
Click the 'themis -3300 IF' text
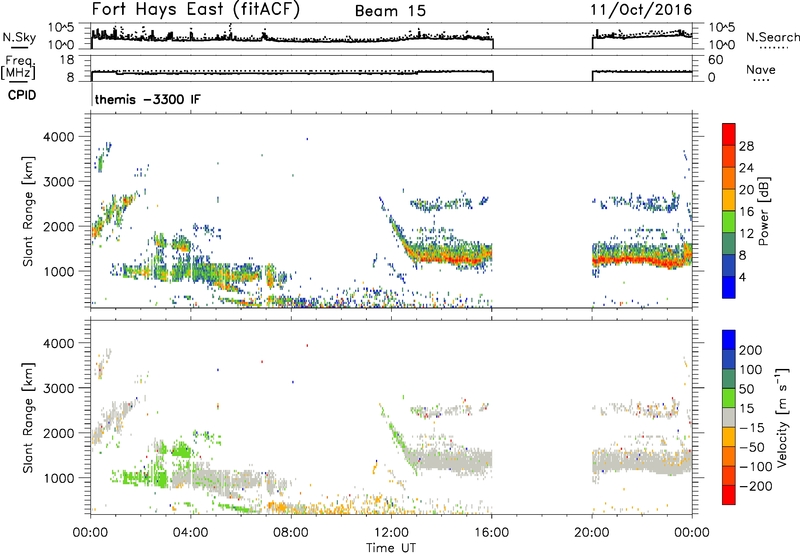[x=148, y=99]
